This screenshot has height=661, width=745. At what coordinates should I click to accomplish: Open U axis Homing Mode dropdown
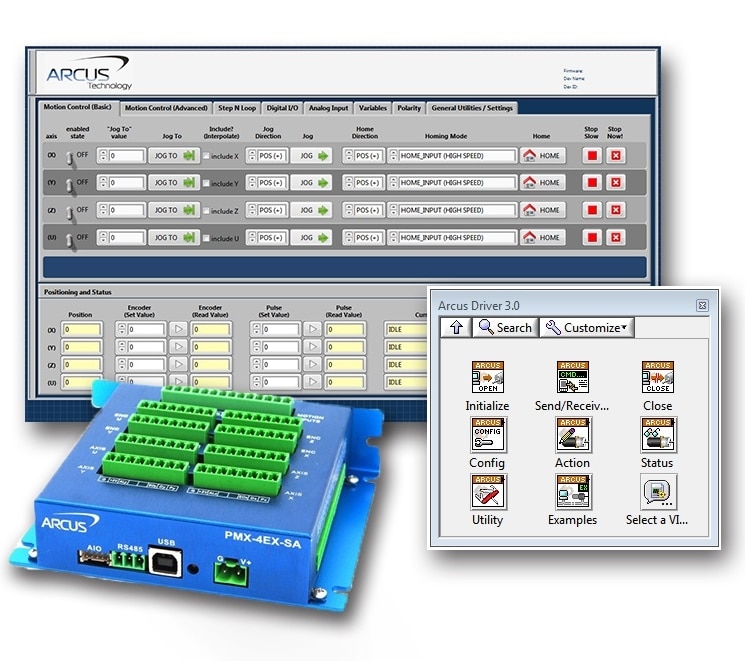(x=452, y=237)
